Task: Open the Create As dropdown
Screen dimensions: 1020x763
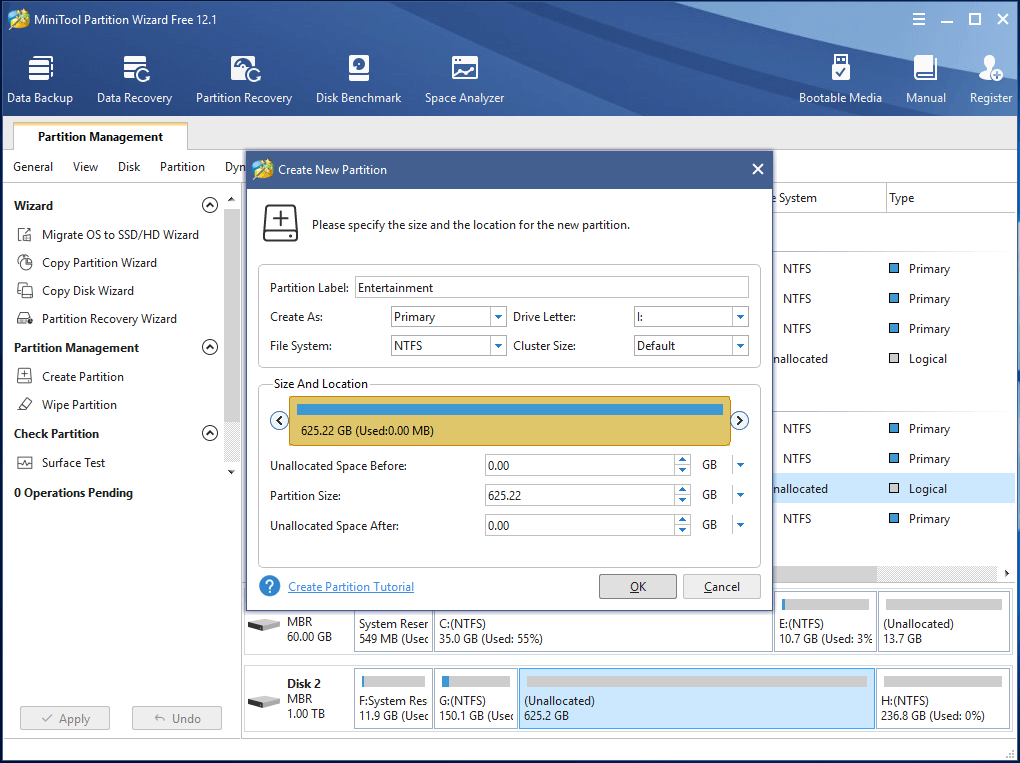Action: coord(498,317)
